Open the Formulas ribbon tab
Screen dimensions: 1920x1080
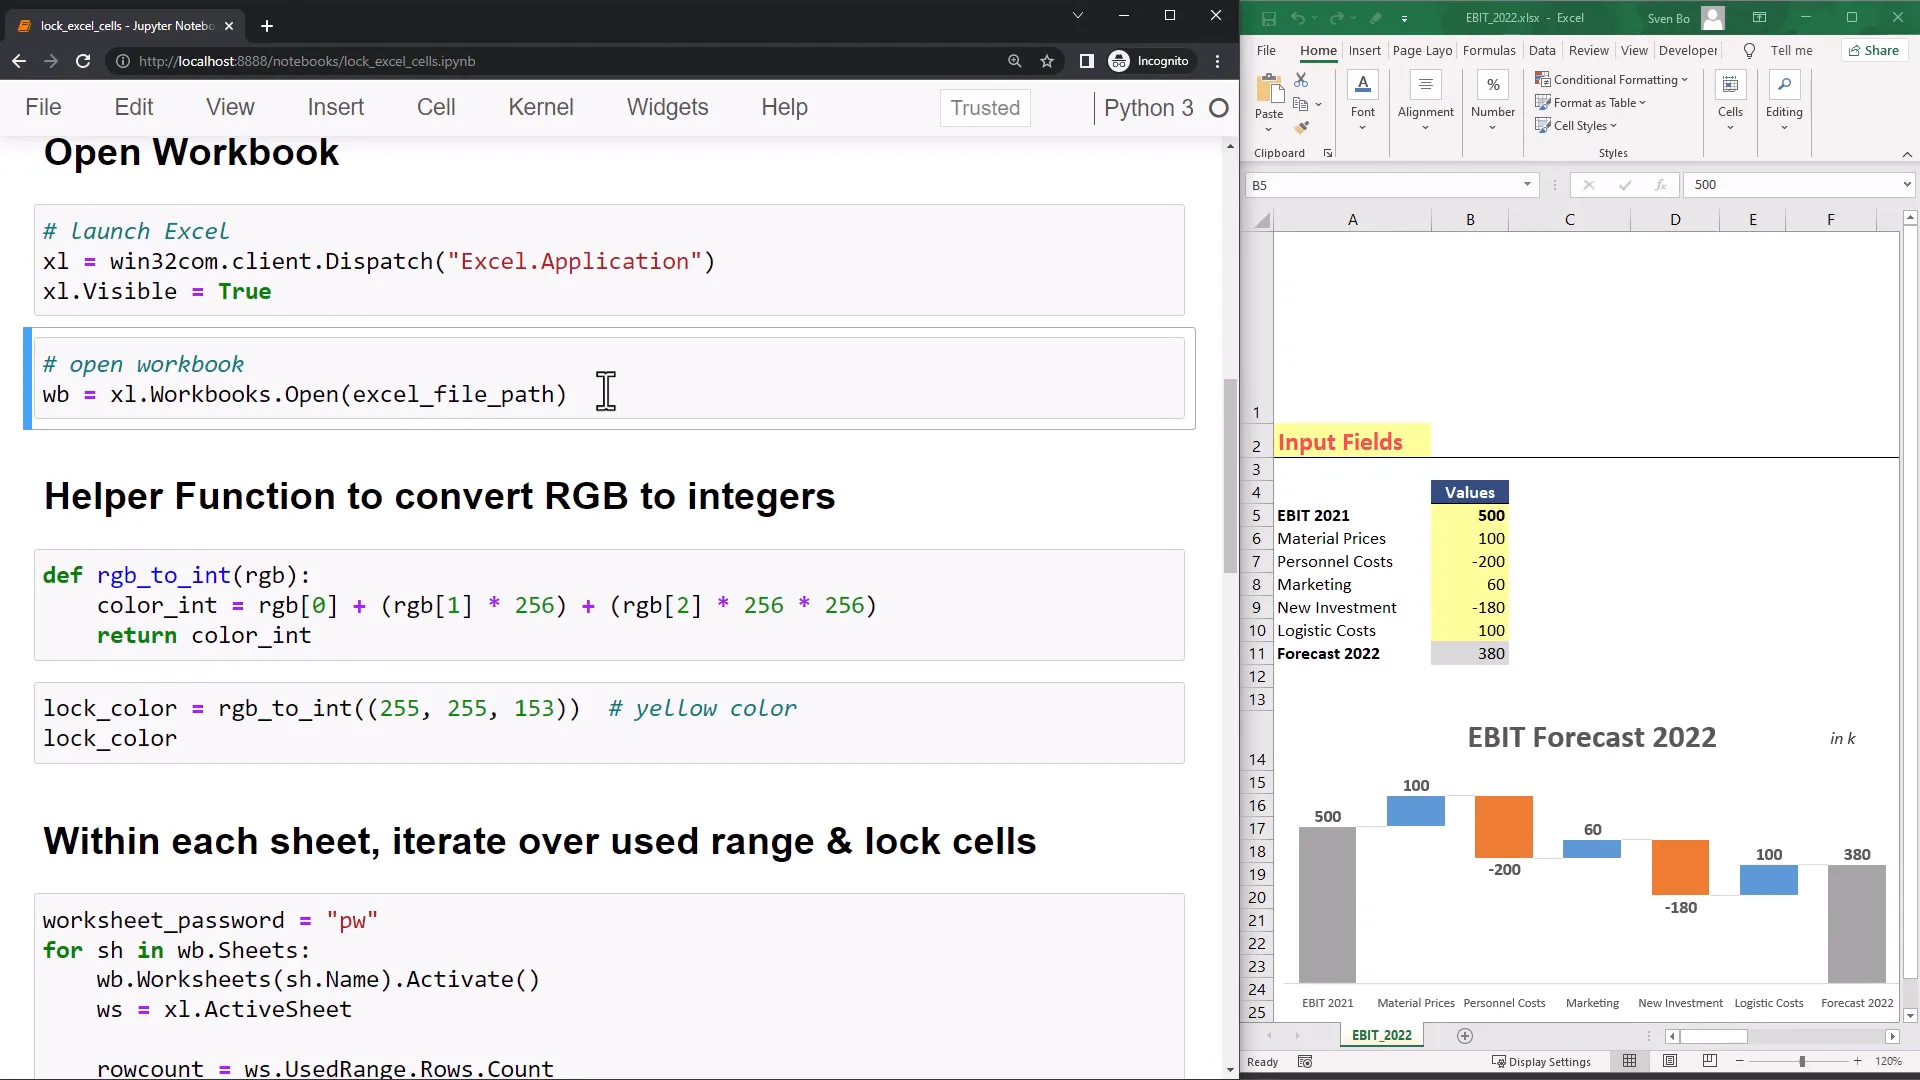(1488, 51)
